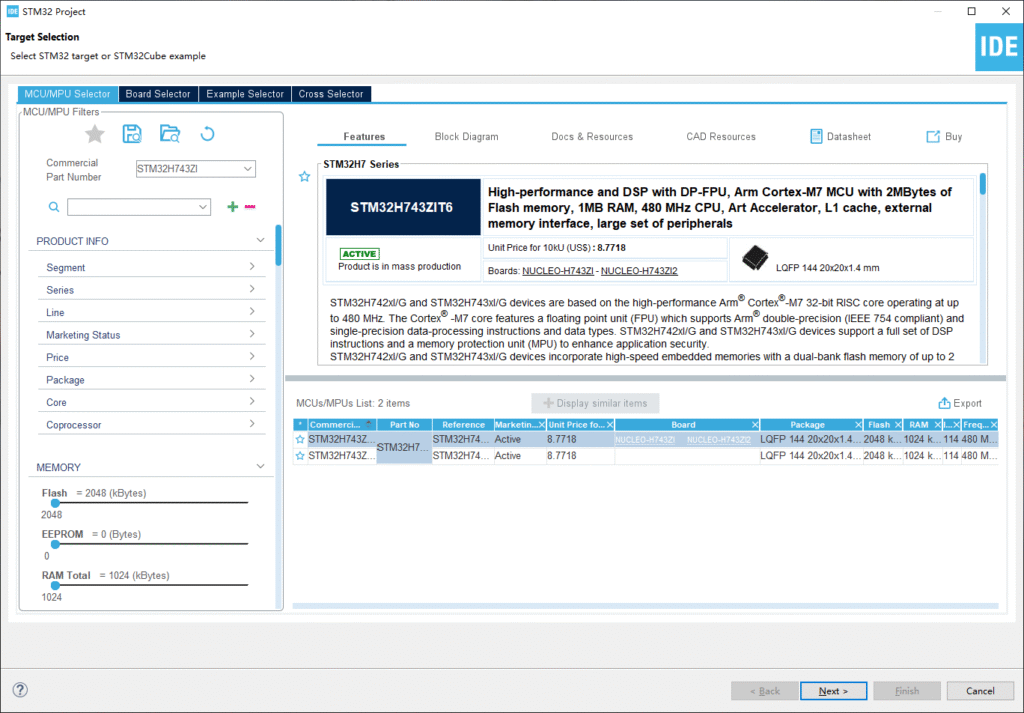
Task: Click the star column header in the list
Action: click(300, 424)
